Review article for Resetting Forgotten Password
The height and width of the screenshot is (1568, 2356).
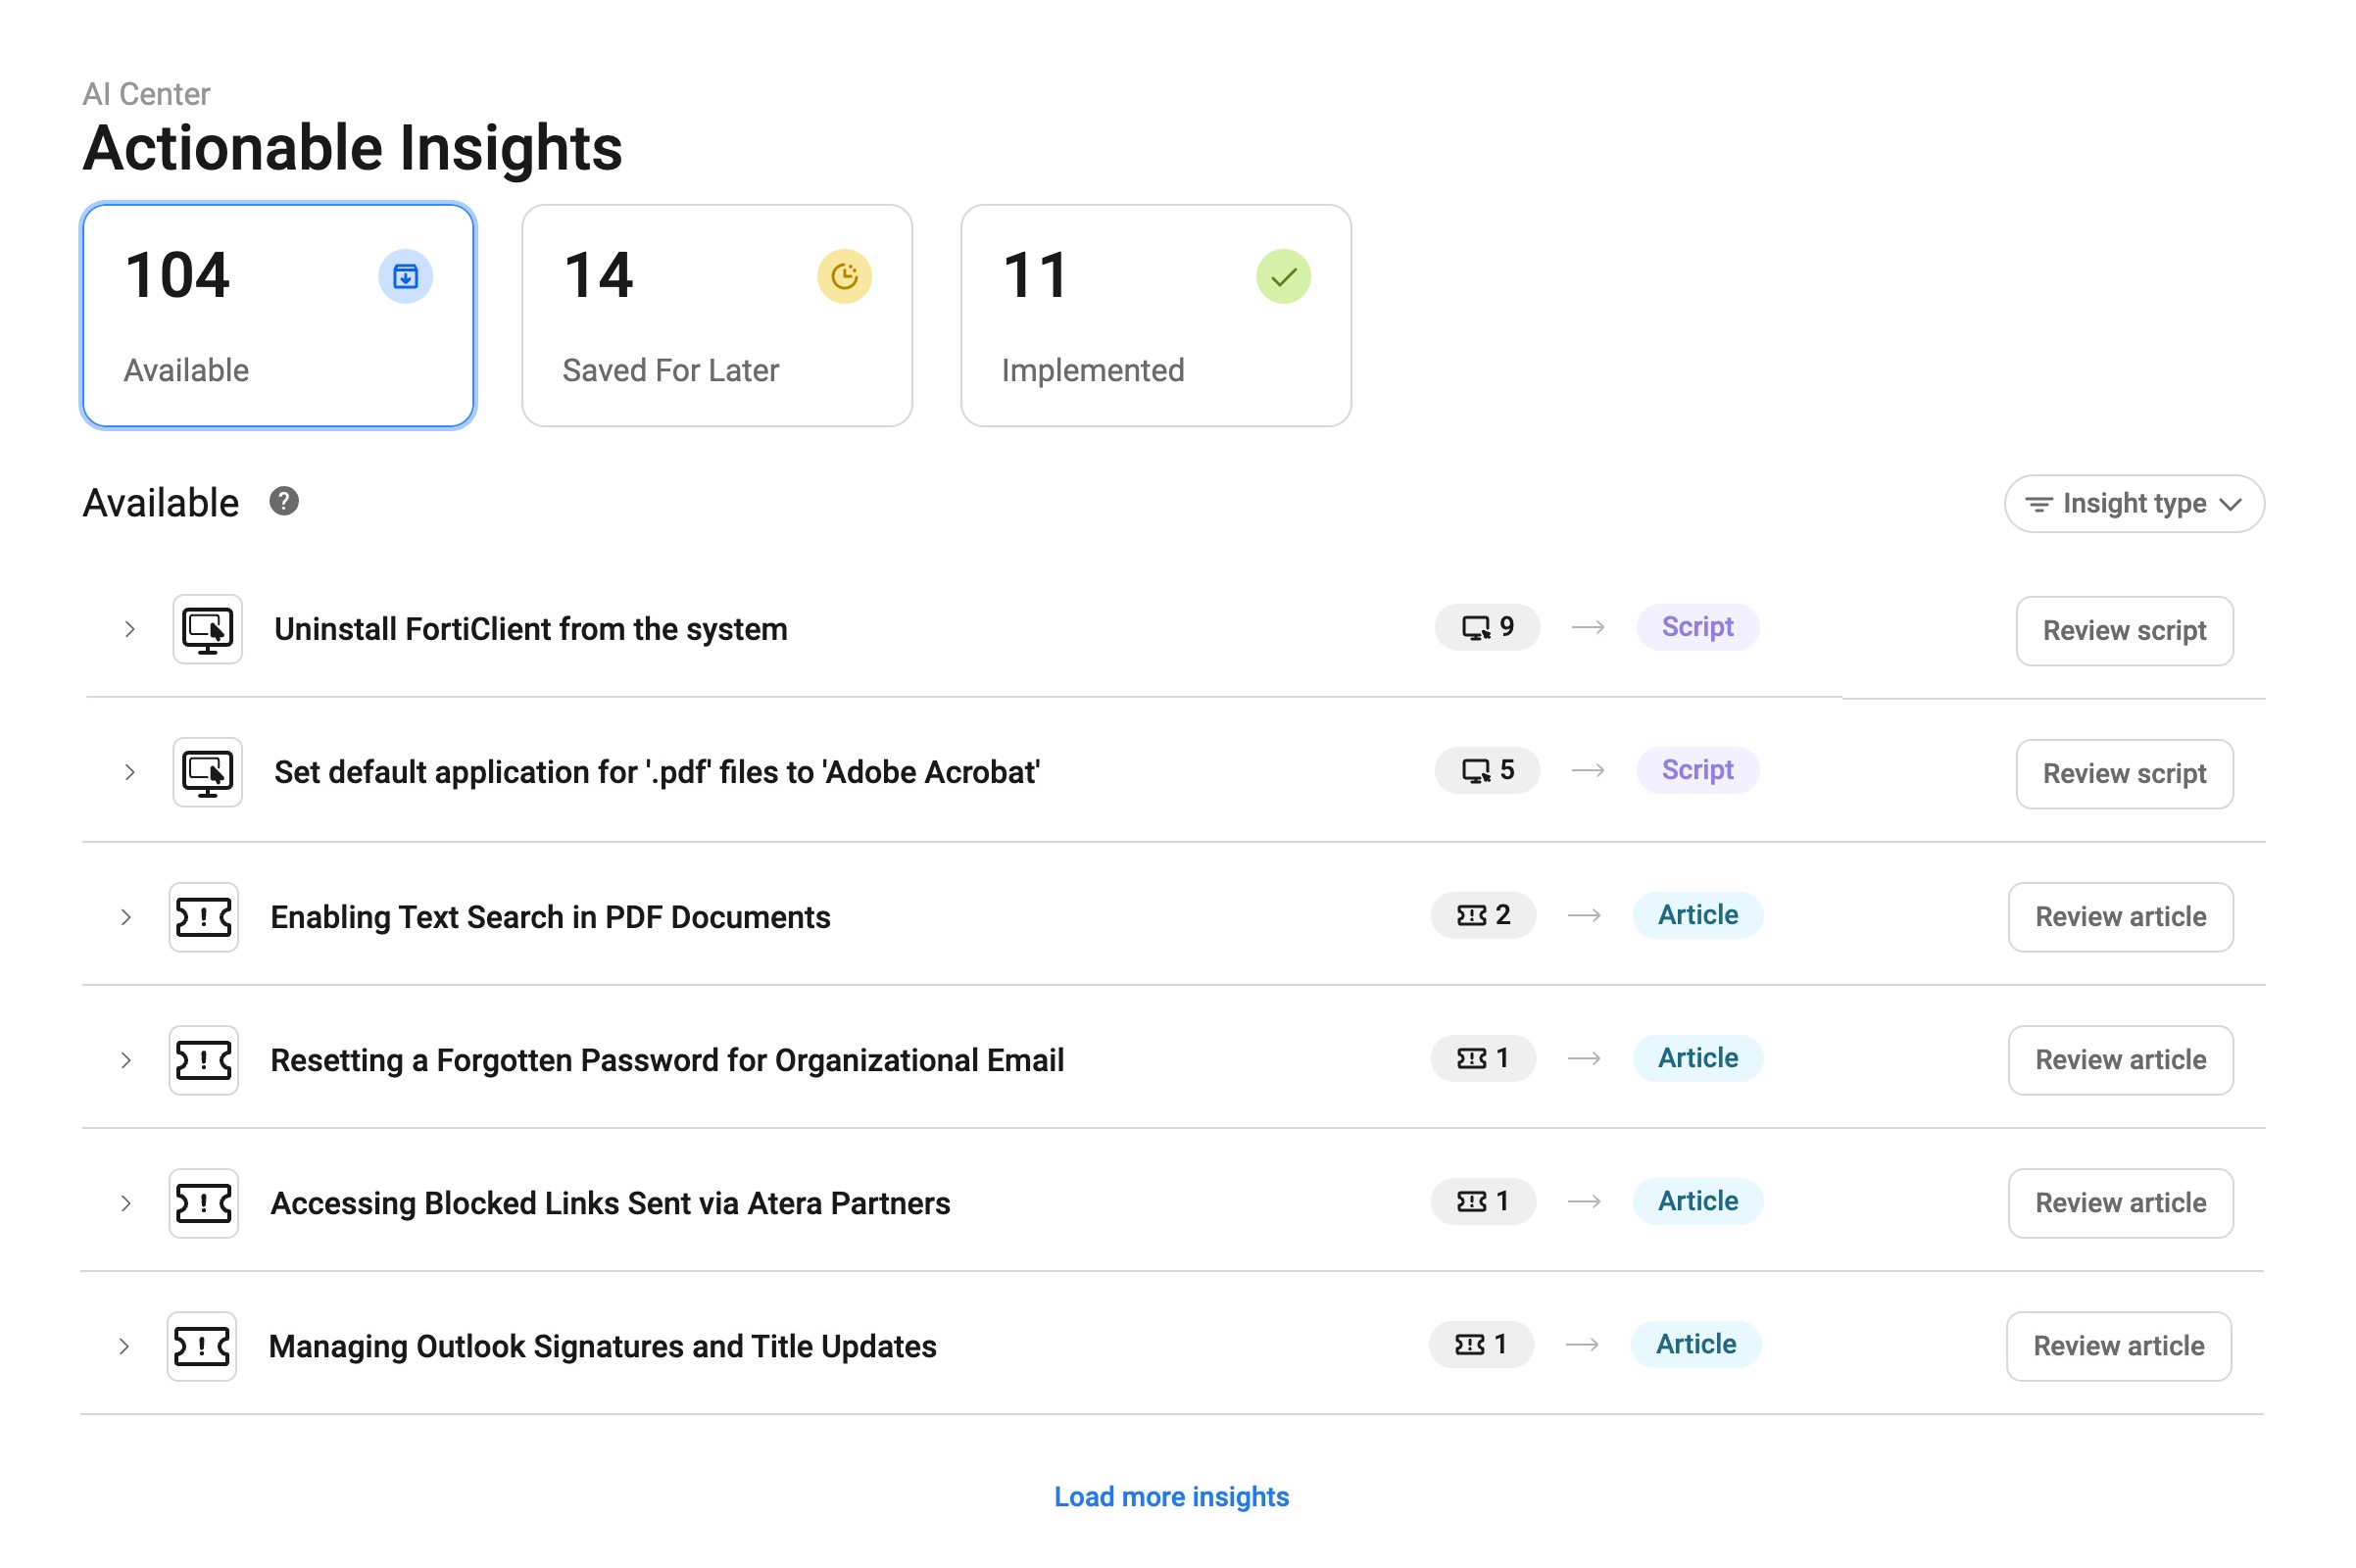pyautogui.click(x=2120, y=1060)
